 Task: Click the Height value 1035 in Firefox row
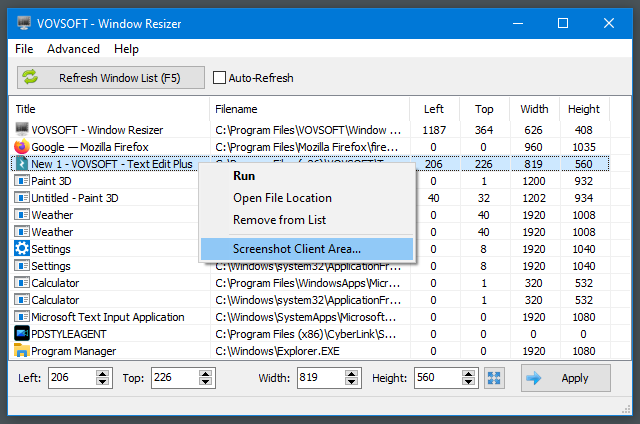pyautogui.click(x=584, y=147)
